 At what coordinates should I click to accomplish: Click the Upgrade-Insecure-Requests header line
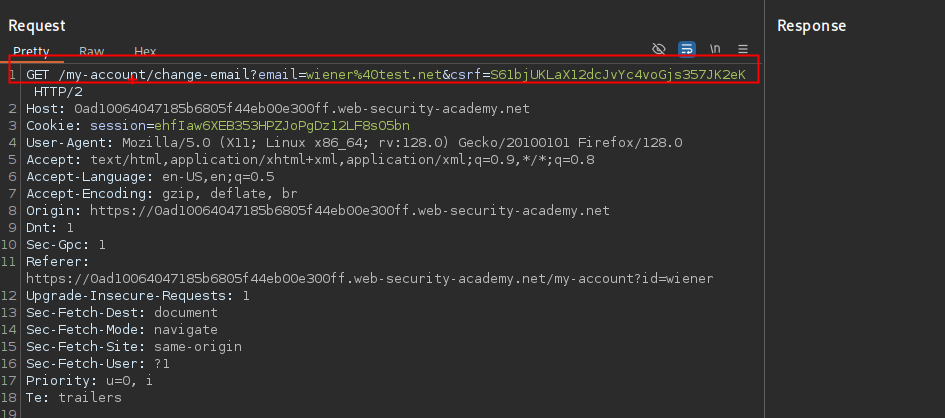138,296
